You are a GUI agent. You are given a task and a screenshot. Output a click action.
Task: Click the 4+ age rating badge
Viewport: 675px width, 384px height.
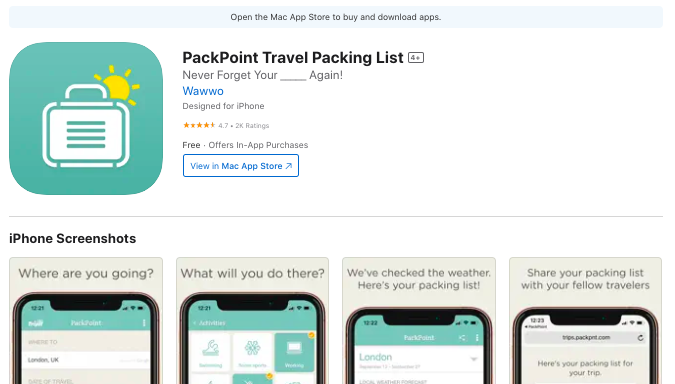point(416,58)
